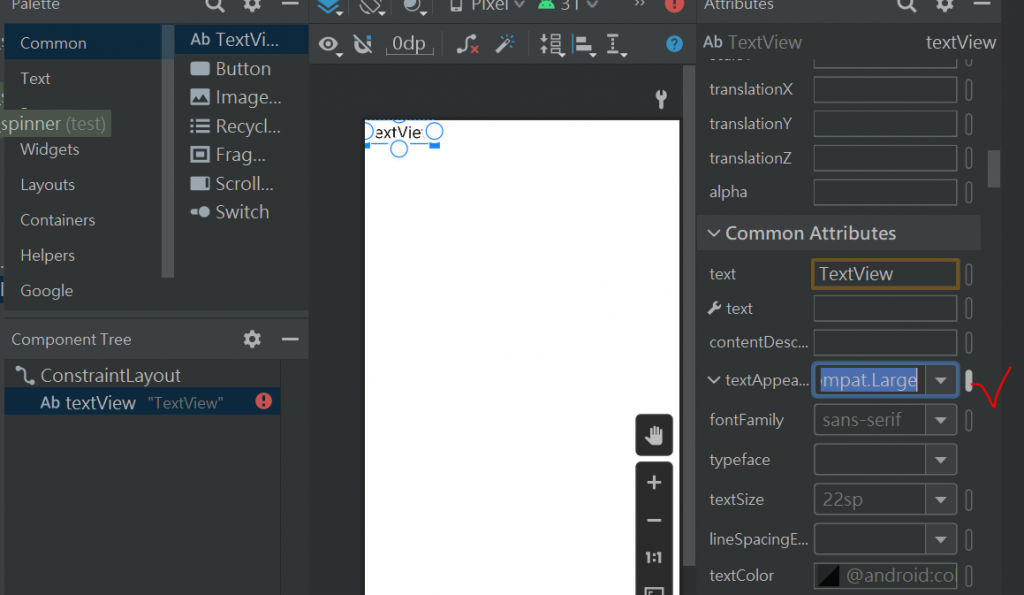This screenshot has height=595, width=1024.
Task: Click textColor swatch
Action: (829, 575)
